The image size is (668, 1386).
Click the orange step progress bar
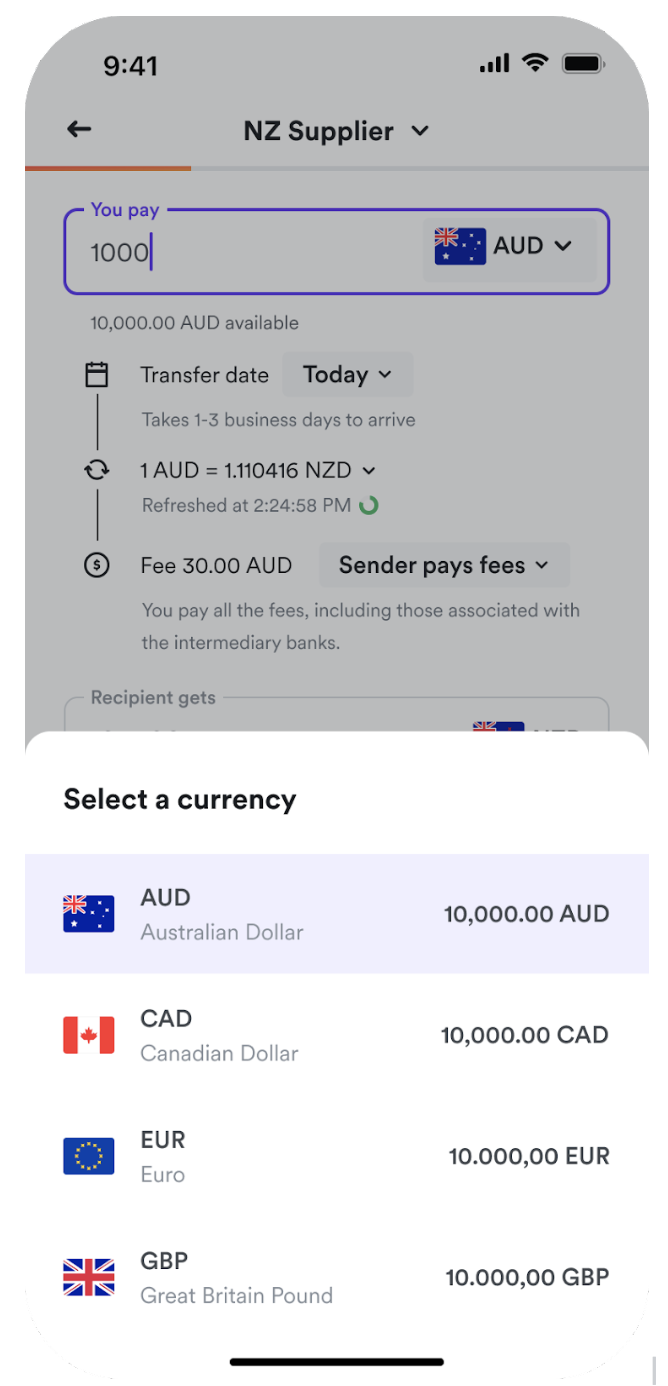pyautogui.click(x=108, y=168)
